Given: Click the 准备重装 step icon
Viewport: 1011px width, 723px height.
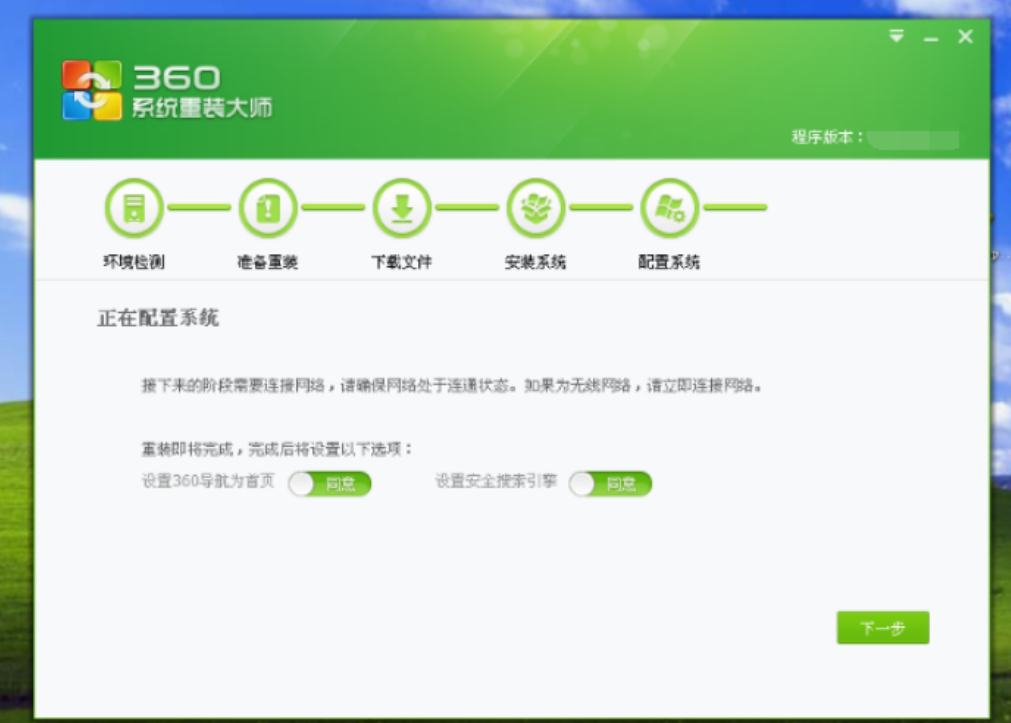Looking at the screenshot, I should click(266, 206).
